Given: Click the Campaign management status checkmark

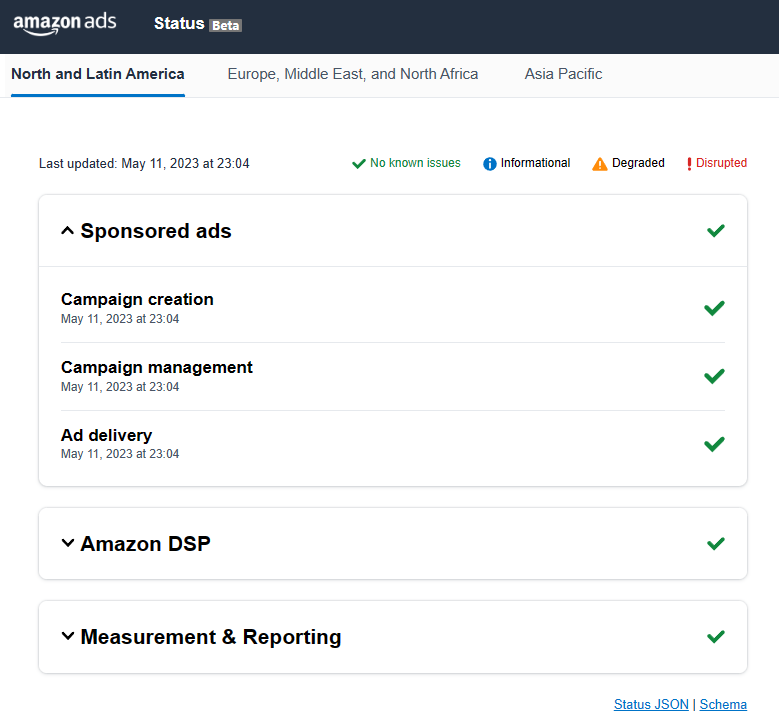Looking at the screenshot, I should 714,376.
